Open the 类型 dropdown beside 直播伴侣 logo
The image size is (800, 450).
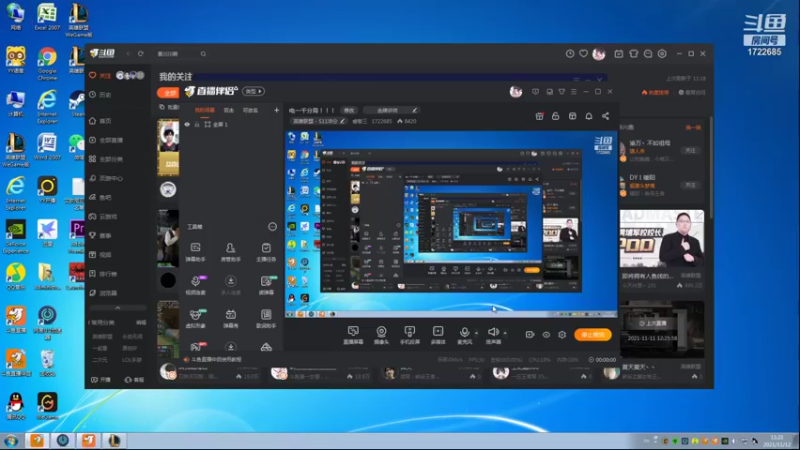(254, 91)
